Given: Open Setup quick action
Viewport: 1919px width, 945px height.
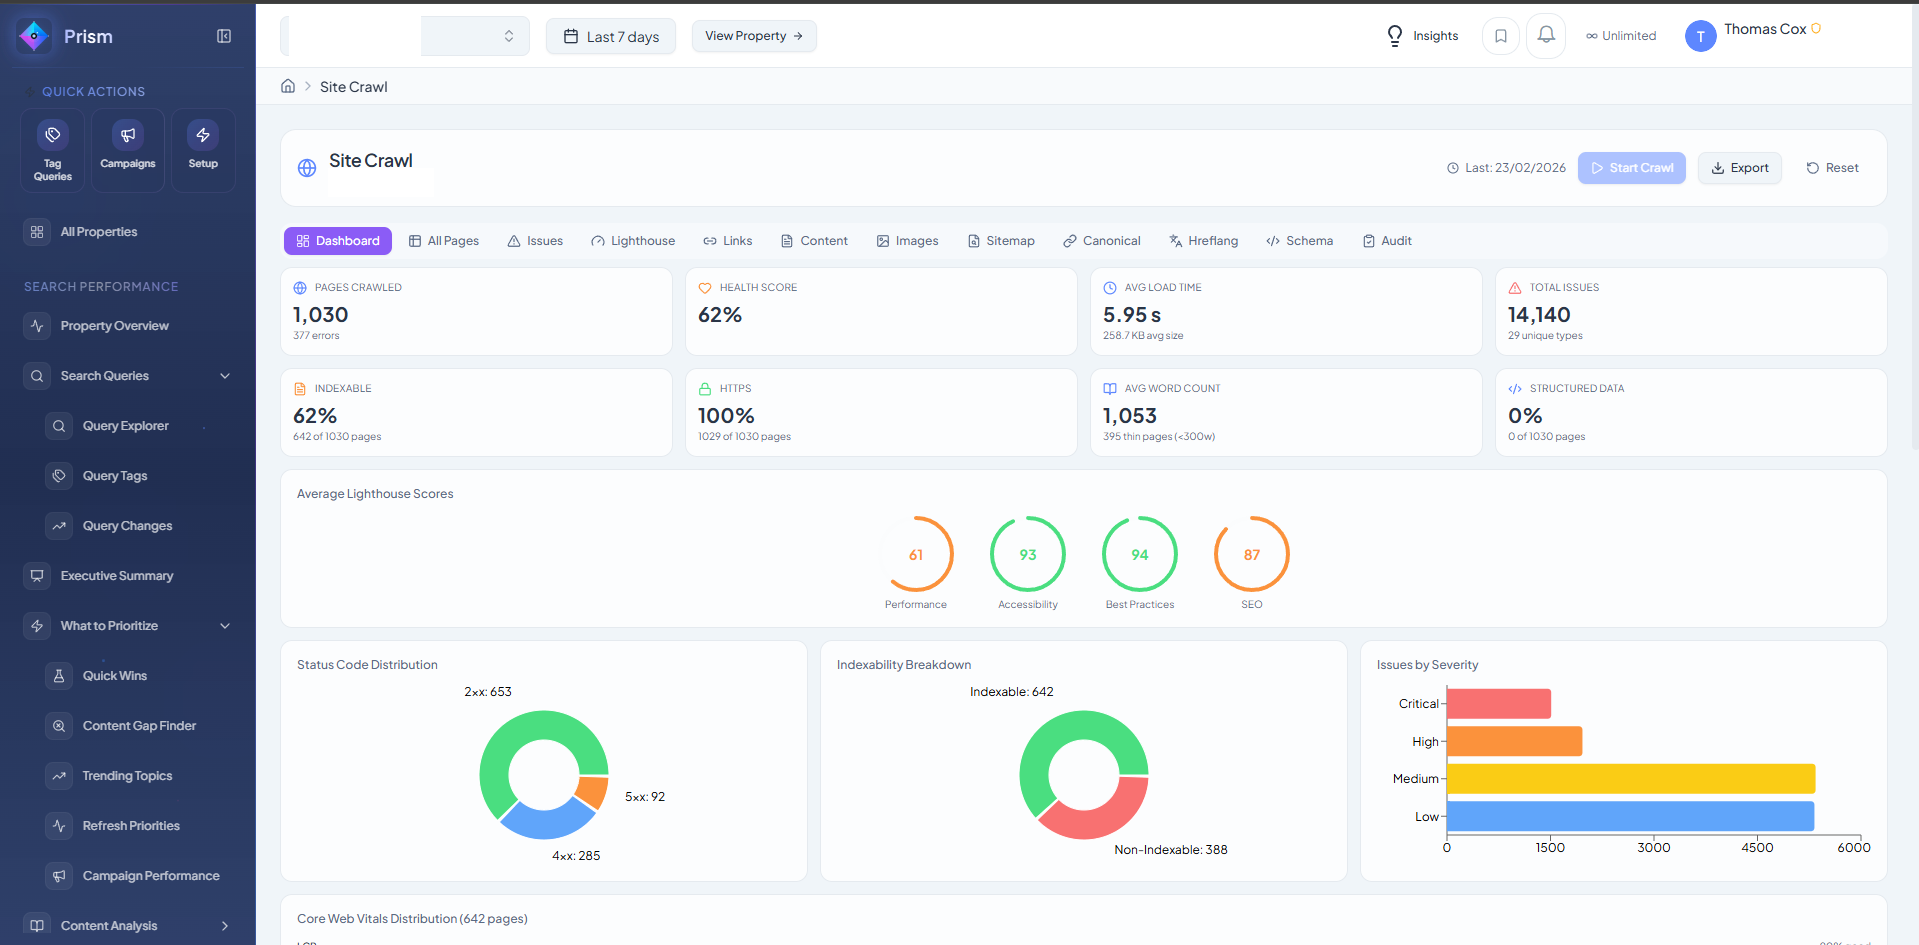Looking at the screenshot, I should click(203, 151).
